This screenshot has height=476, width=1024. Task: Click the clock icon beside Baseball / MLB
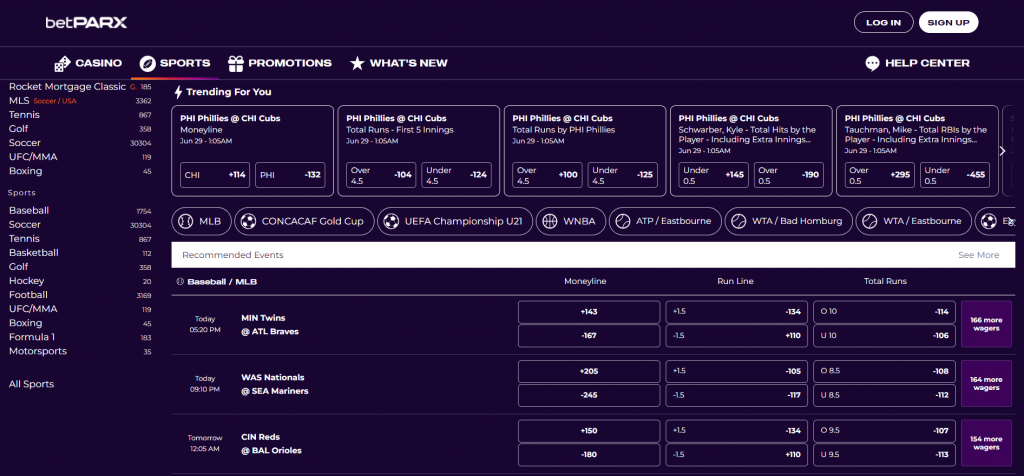coord(180,281)
